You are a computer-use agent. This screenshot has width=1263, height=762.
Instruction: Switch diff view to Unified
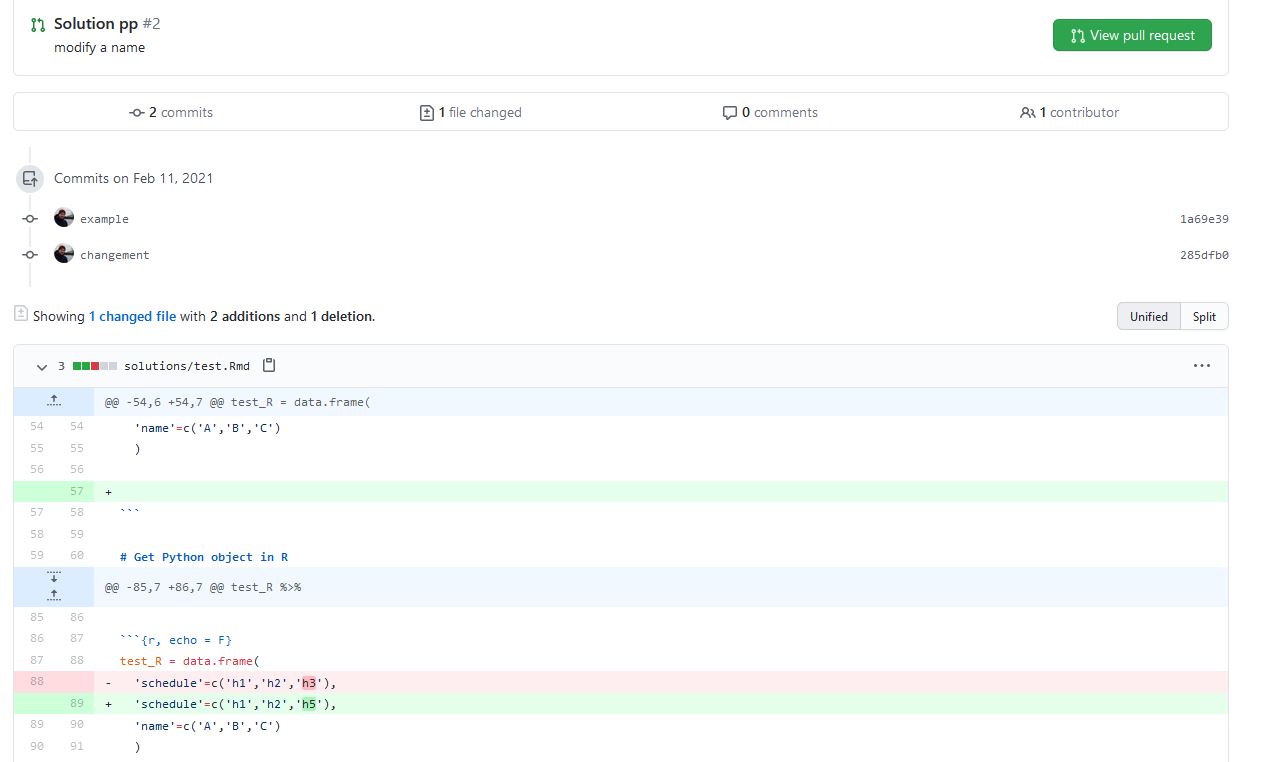coord(1148,316)
